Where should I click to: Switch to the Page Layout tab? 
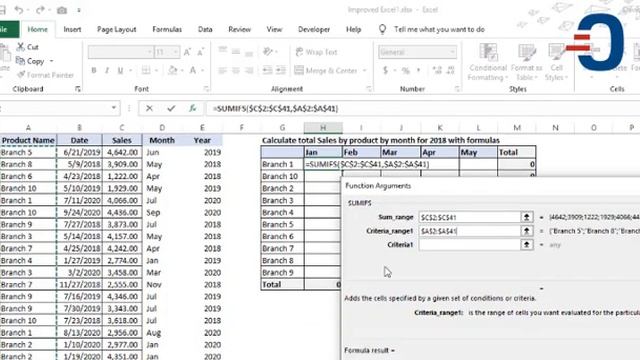tap(117, 29)
